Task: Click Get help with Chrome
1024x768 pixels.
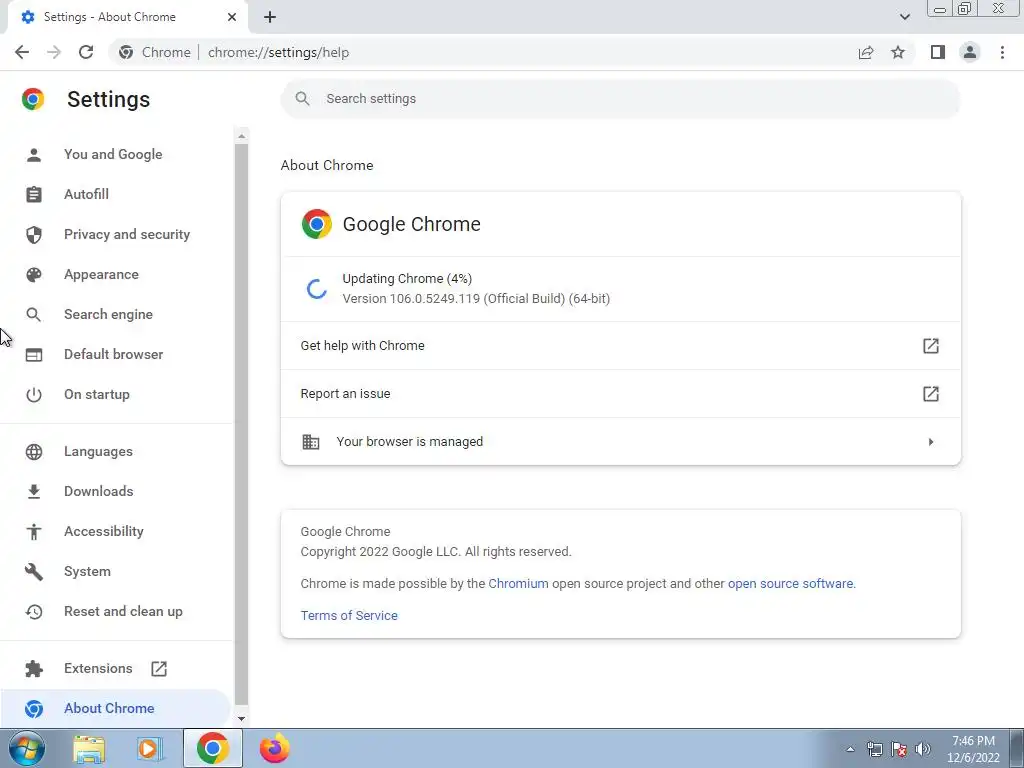Action: click(620, 345)
